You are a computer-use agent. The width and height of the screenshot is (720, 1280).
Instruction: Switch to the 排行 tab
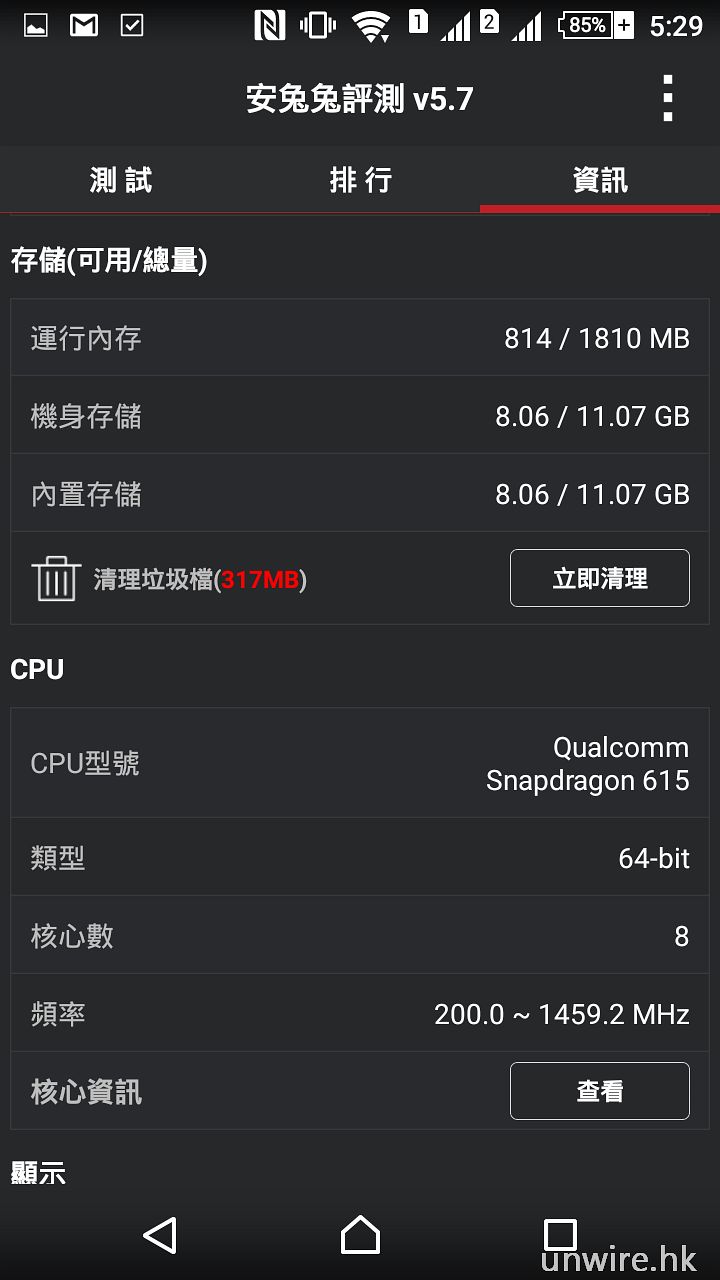(360, 180)
